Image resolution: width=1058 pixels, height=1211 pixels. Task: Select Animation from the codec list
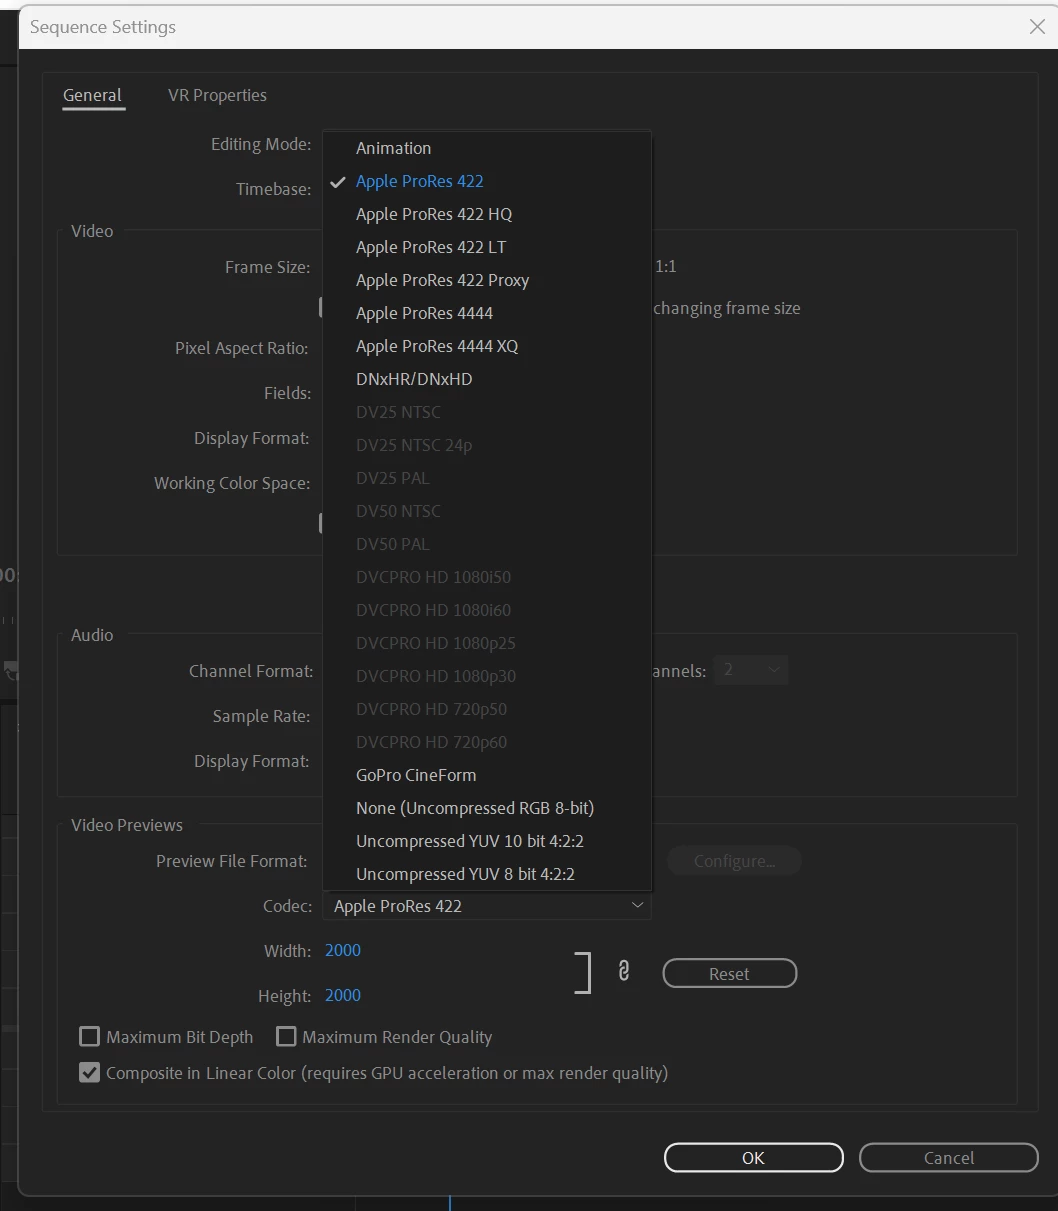(x=487, y=148)
